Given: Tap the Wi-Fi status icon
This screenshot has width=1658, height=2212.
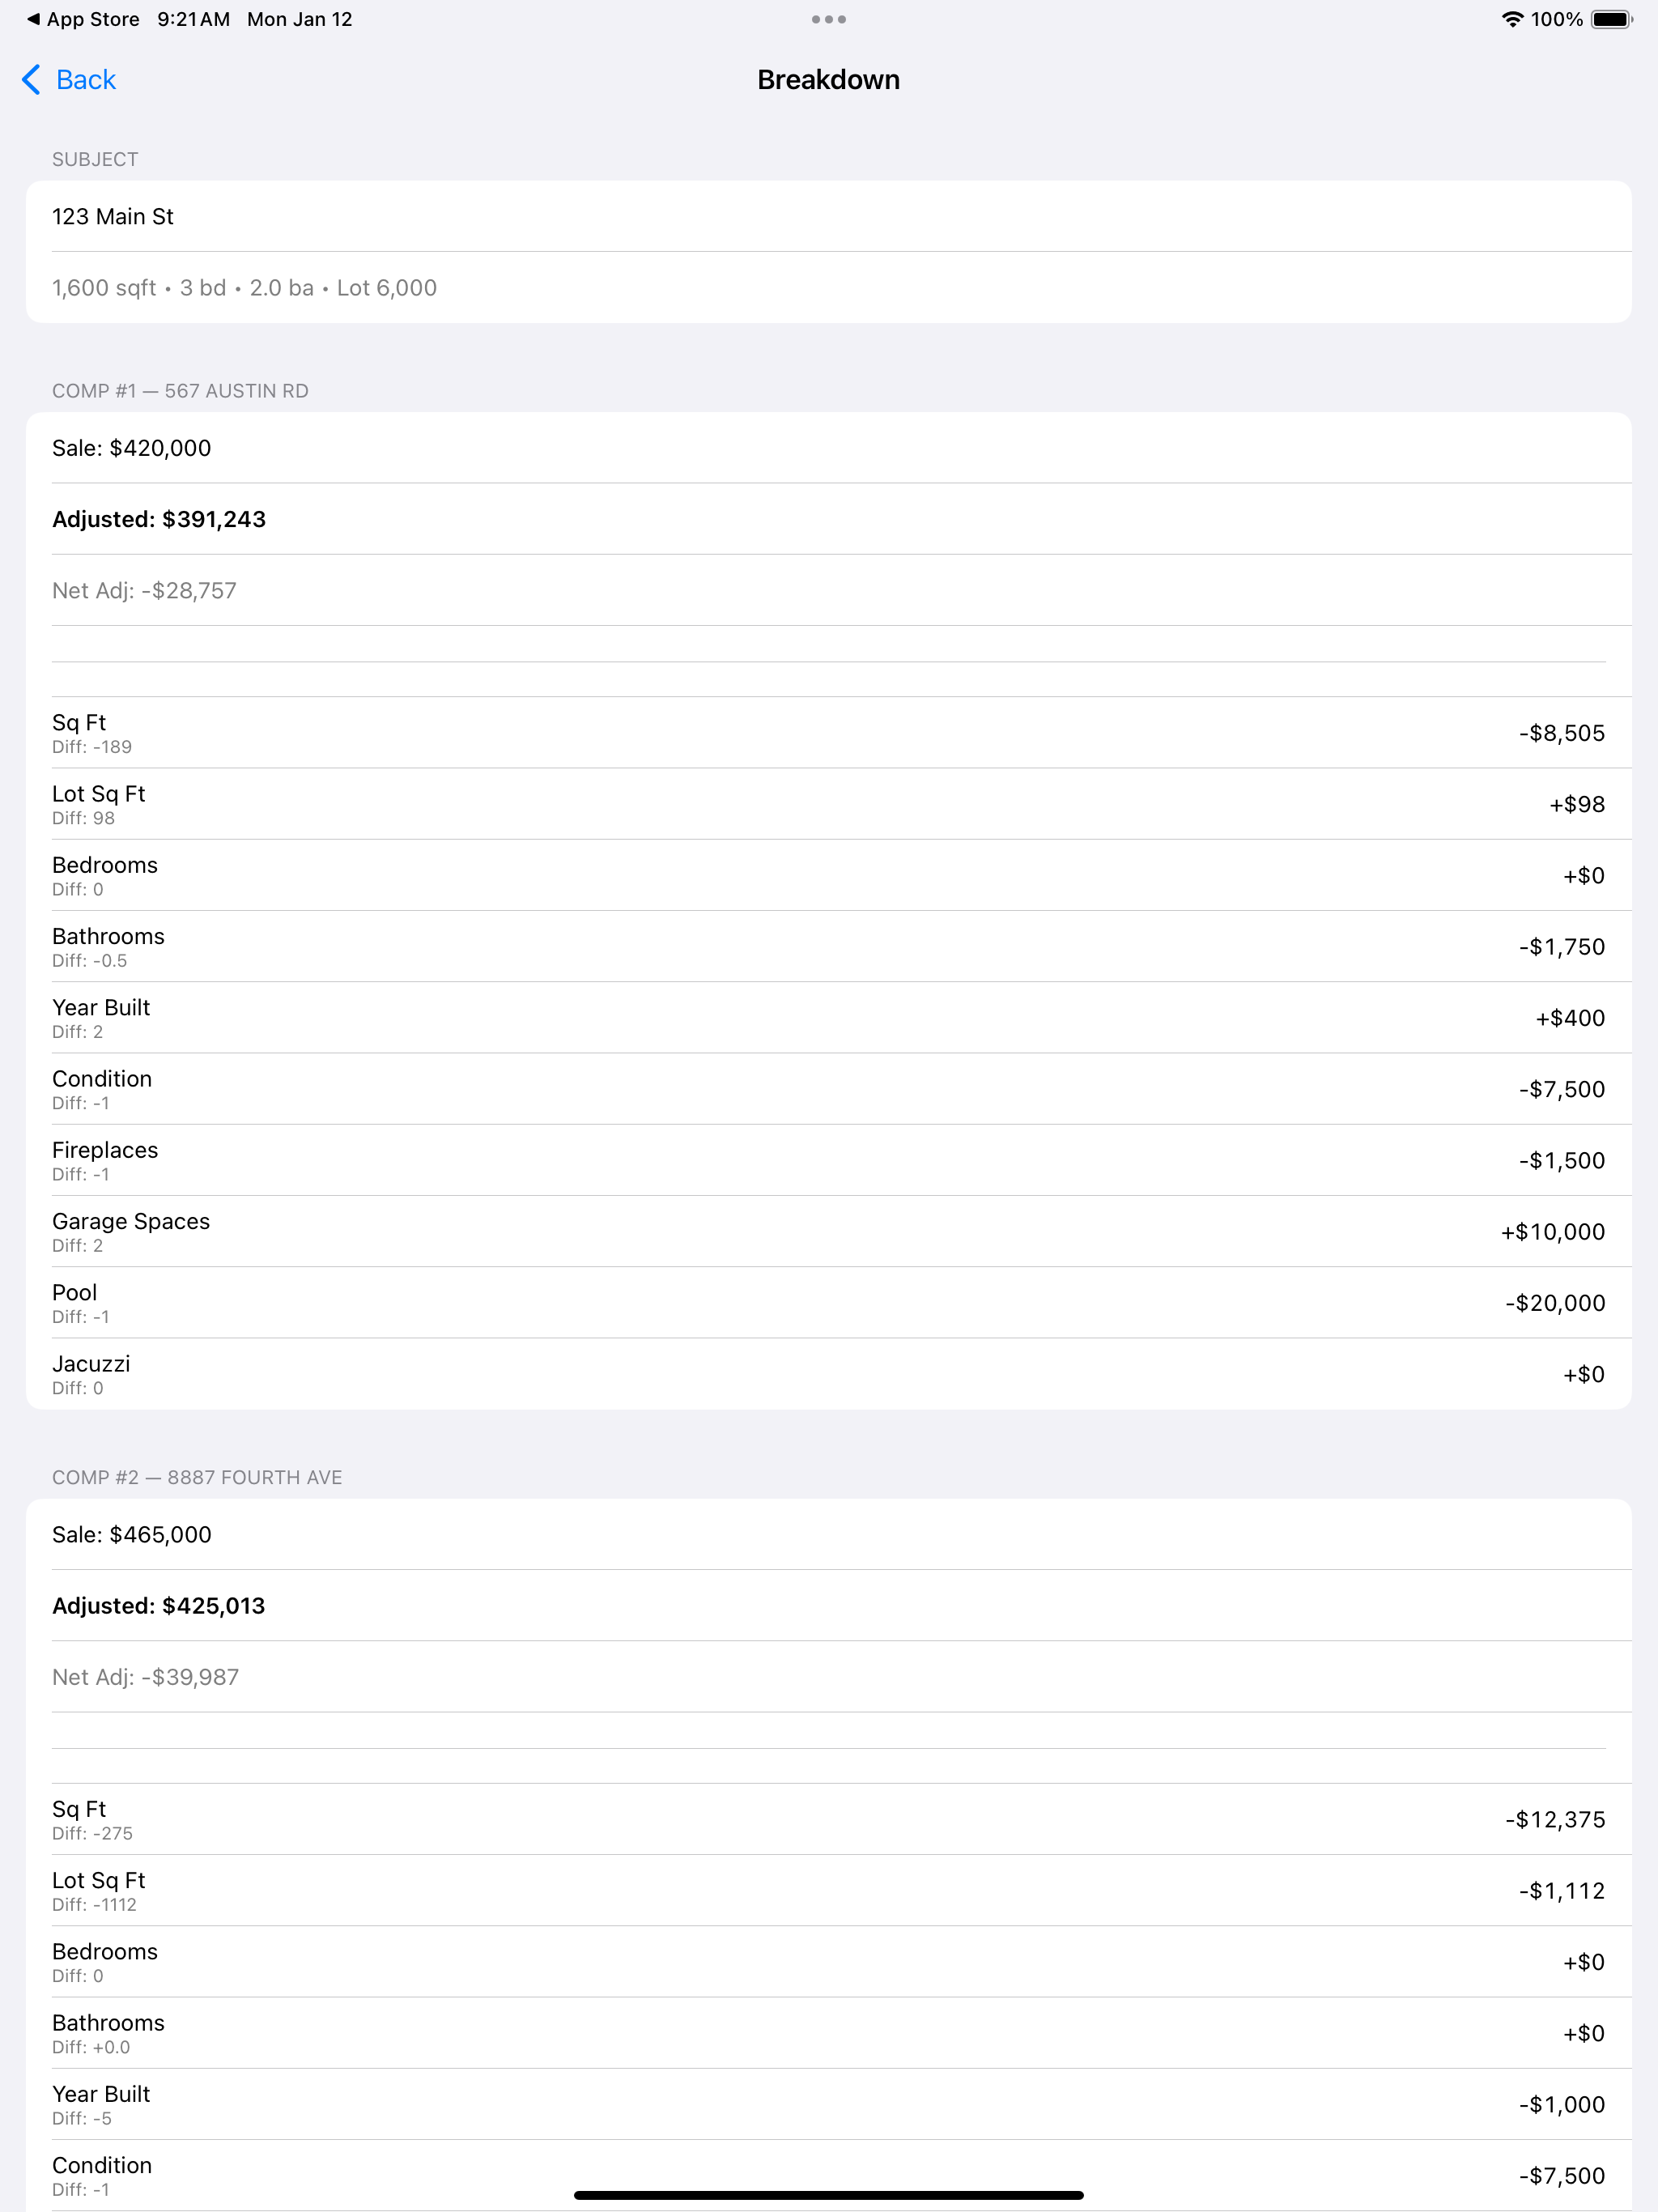Looking at the screenshot, I should pyautogui.click(x=1512, y=19).
